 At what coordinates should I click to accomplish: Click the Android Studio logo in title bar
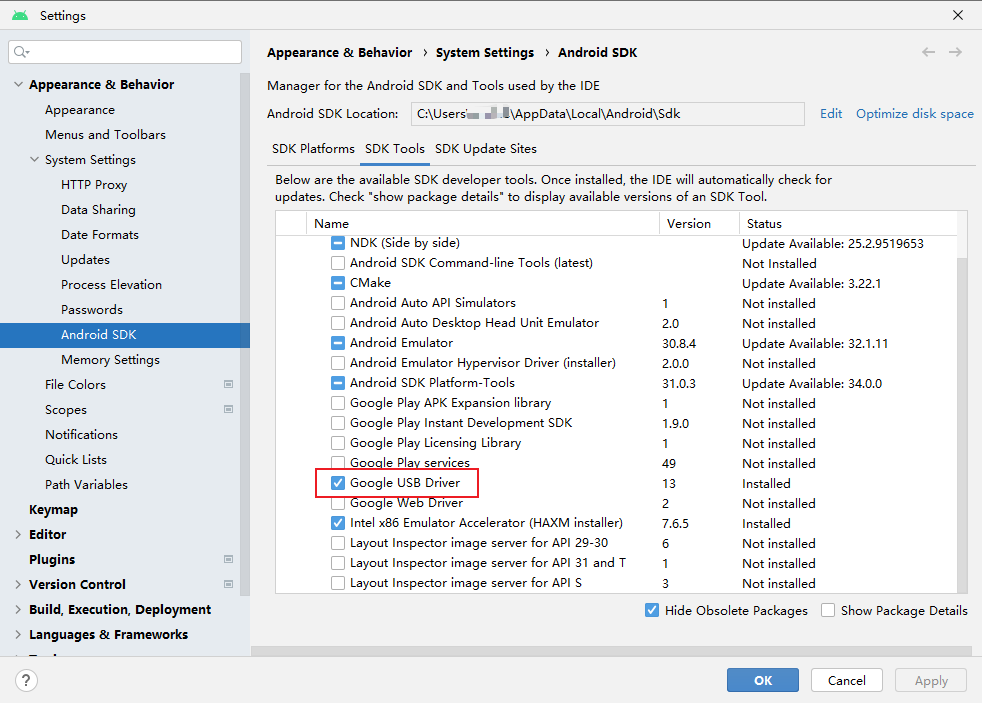pyautogui.click(x=20, y=15)
